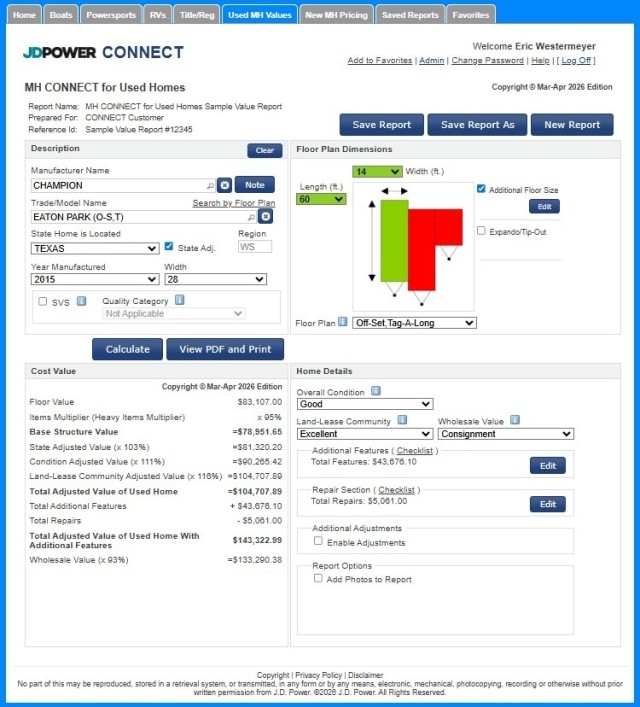Show Overall Condition info icon

click(376, 391)
